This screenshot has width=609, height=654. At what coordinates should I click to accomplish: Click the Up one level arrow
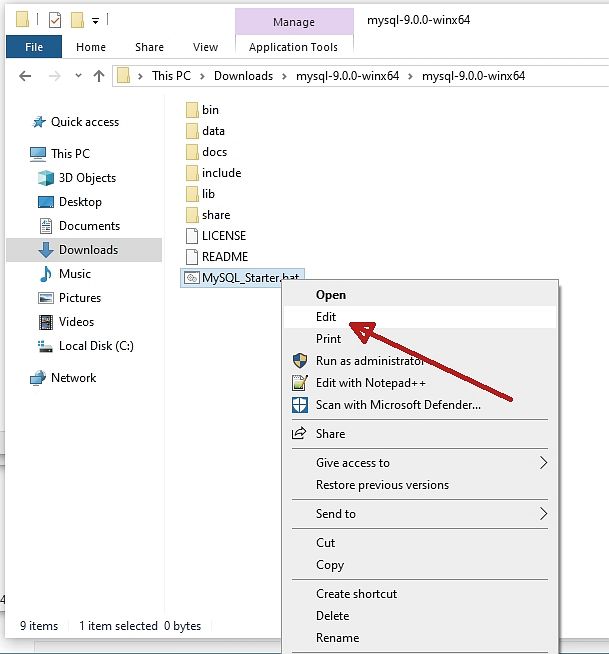tap(99, 76)
